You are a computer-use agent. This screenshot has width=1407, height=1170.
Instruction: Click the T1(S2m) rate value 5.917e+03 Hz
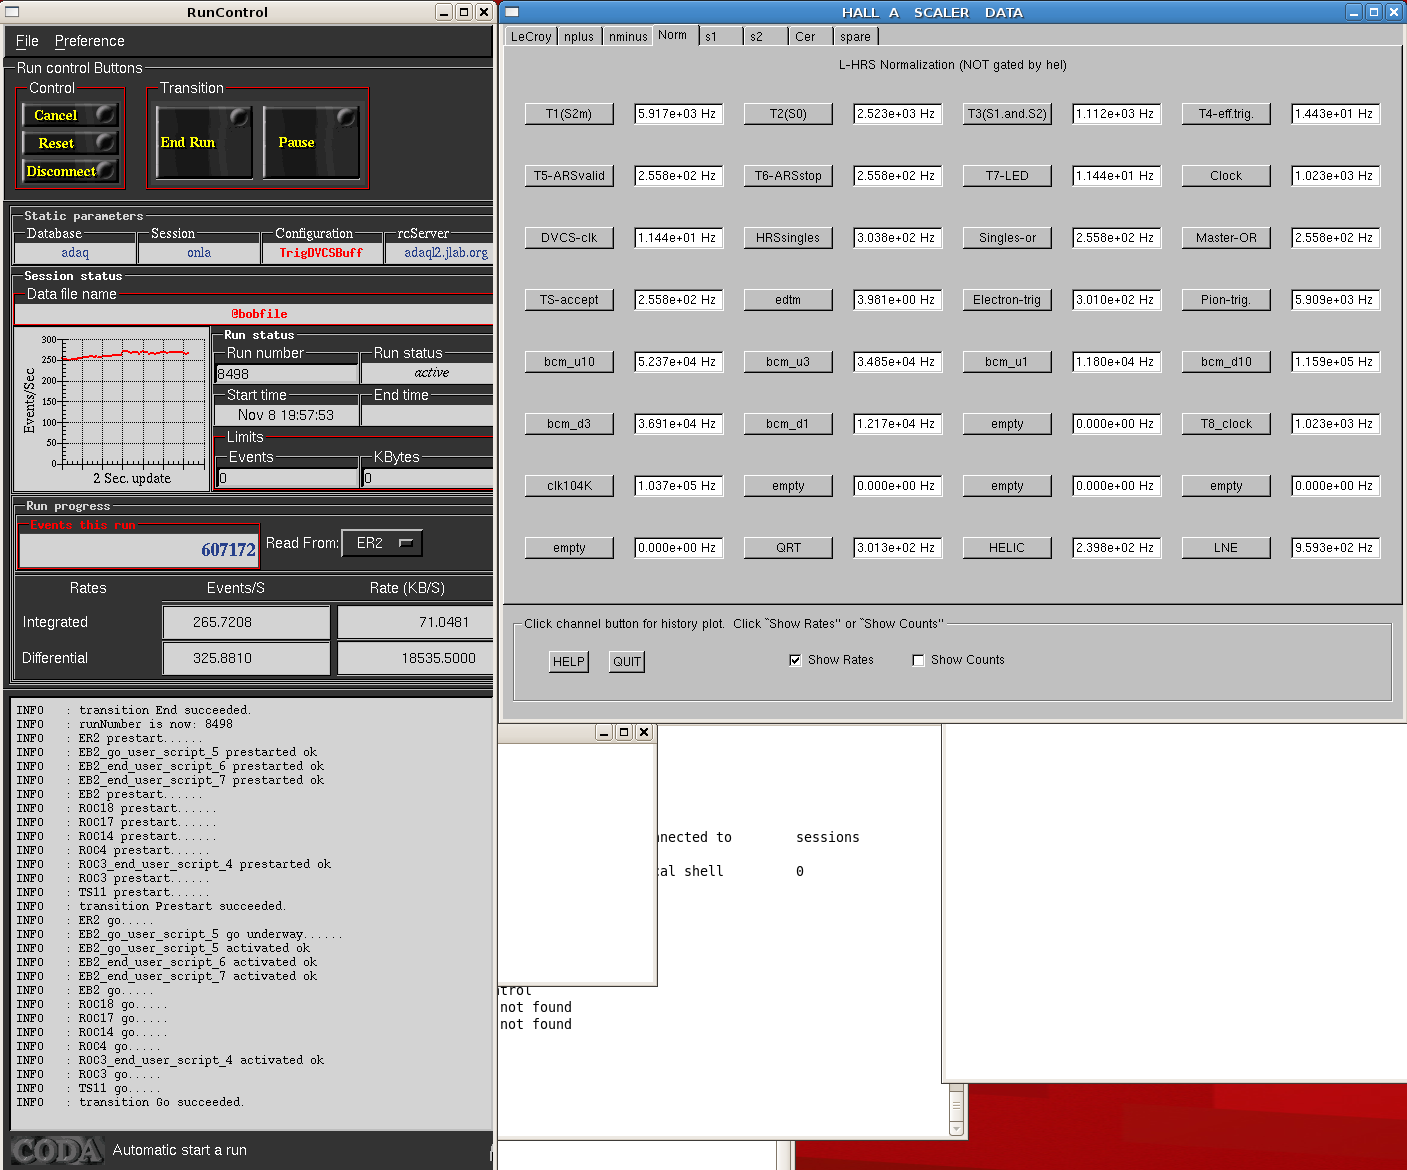[678, 114]
